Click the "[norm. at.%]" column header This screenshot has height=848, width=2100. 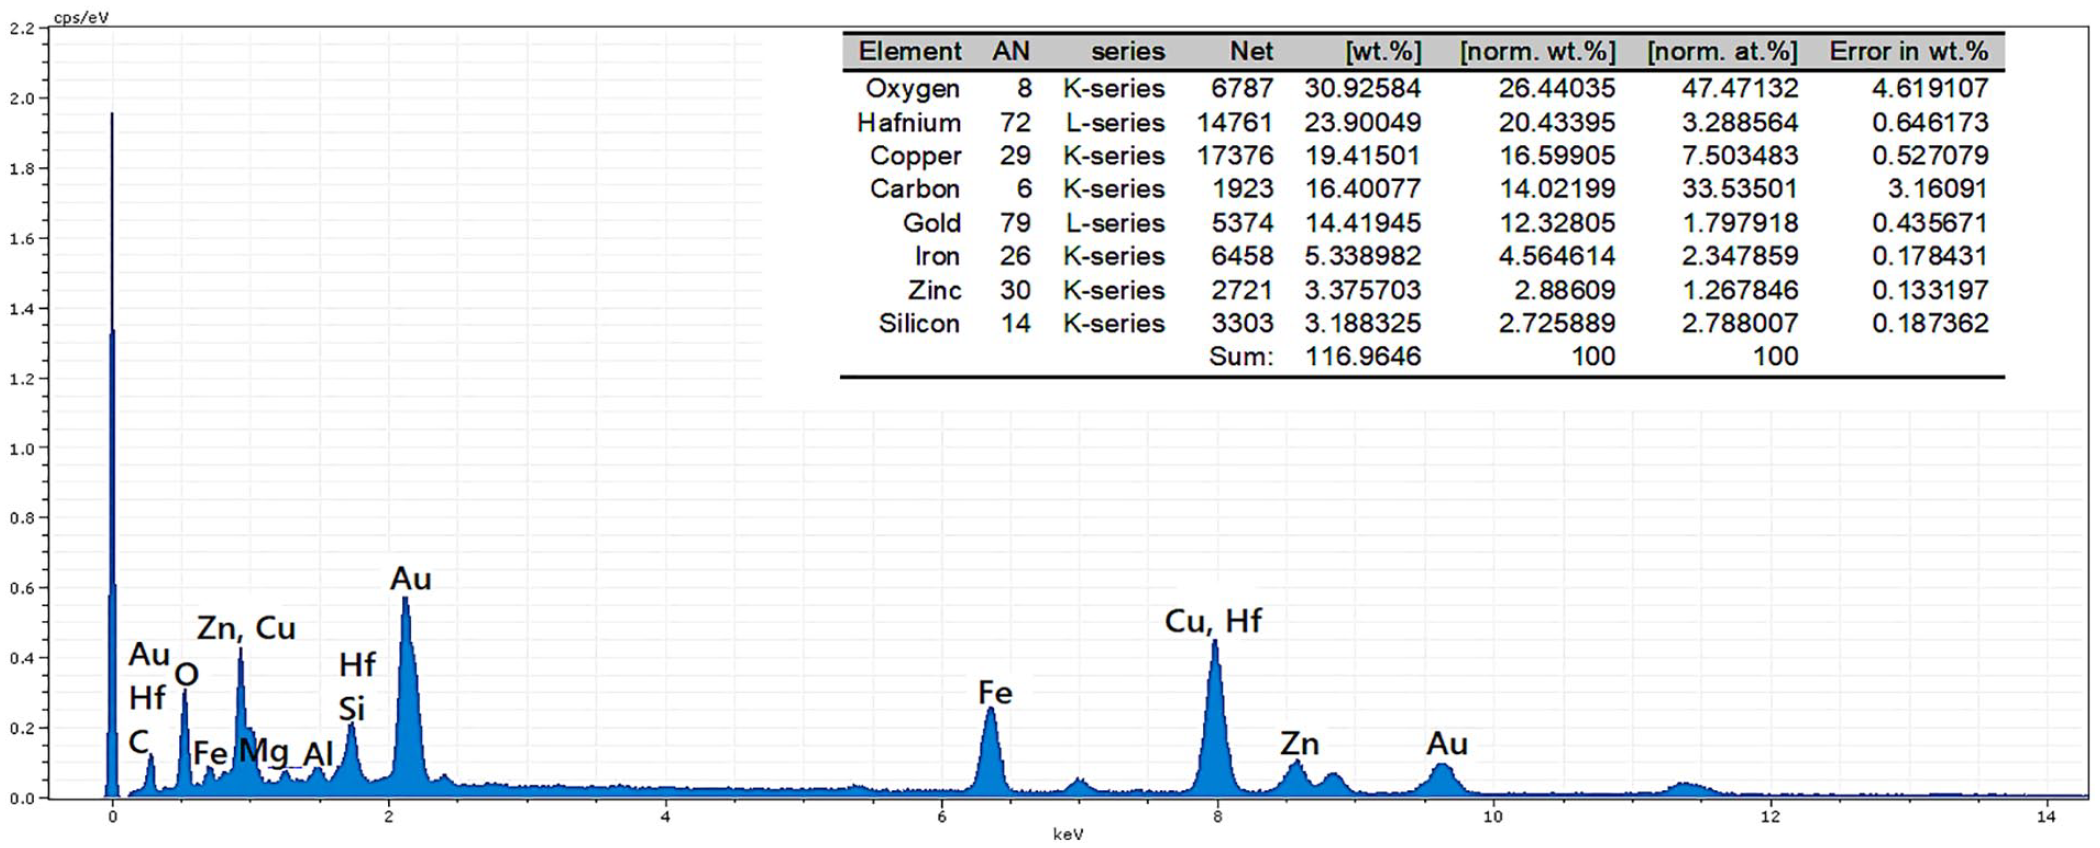[x=1721, y=52]
